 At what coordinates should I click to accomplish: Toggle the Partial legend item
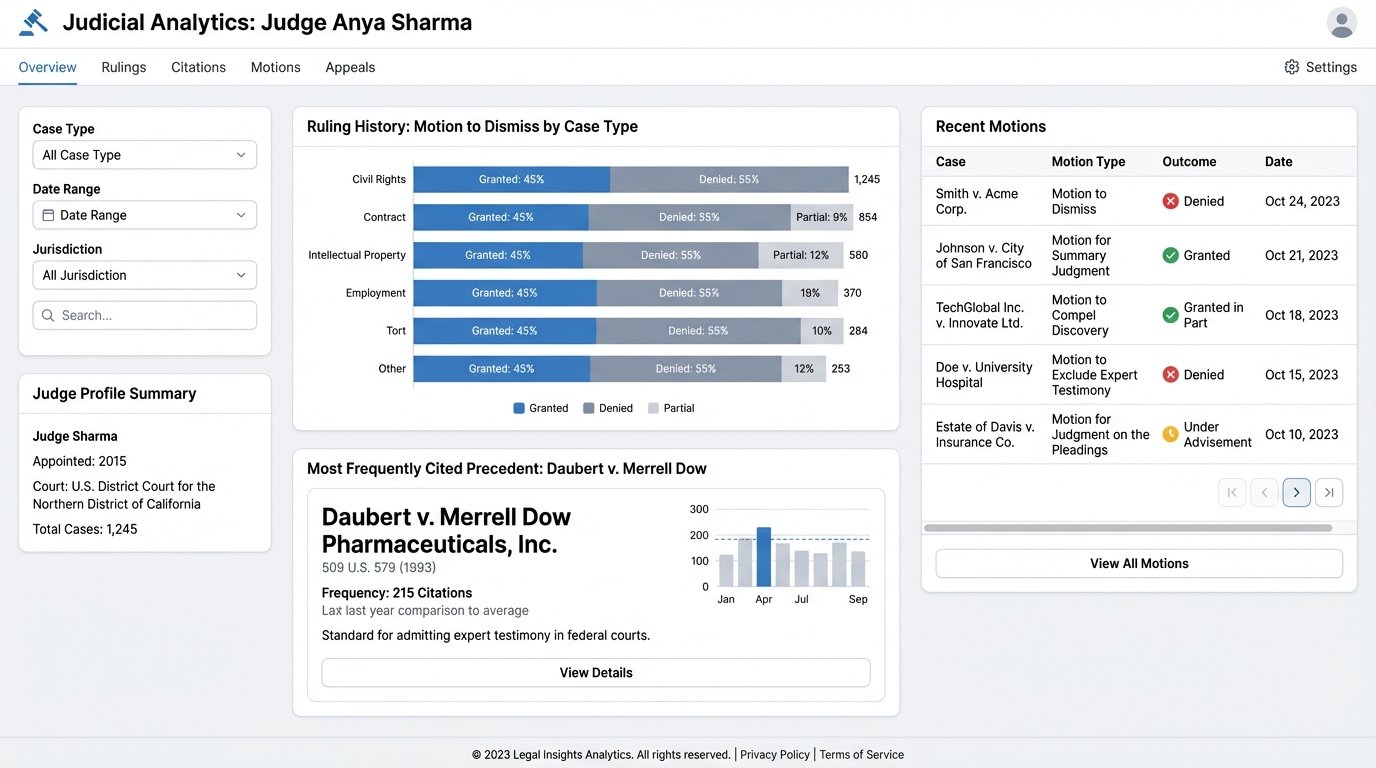click(x=671, y=408)
